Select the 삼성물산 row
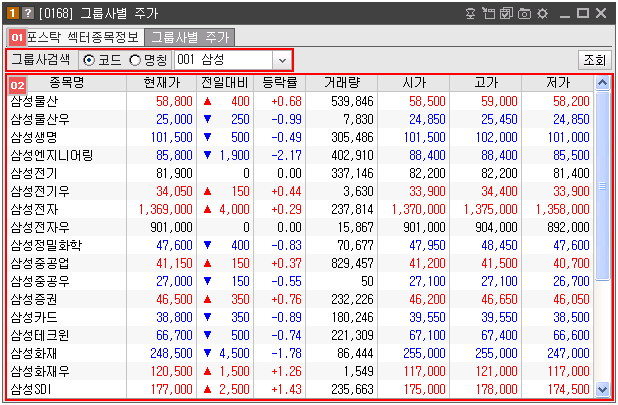 pos(301,101)
